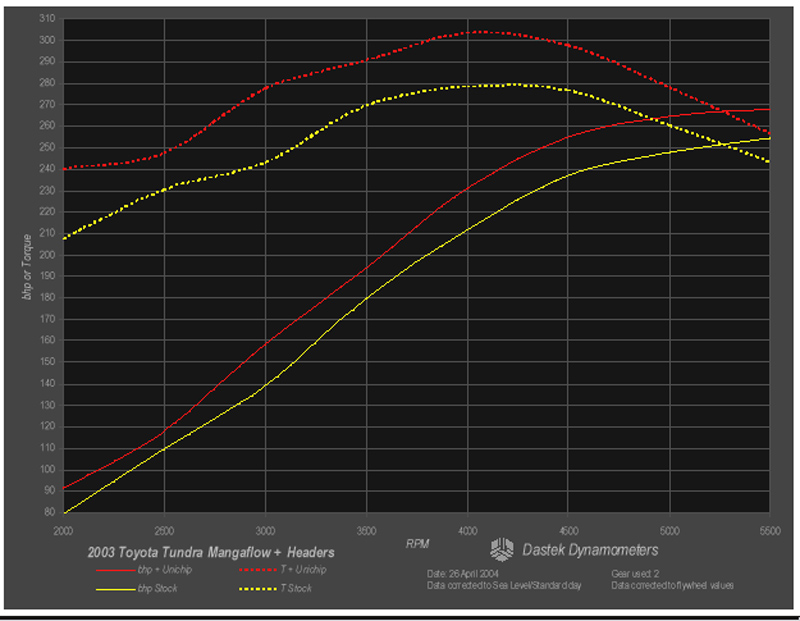Click the 190 value on the y-axis

[47, 276]
